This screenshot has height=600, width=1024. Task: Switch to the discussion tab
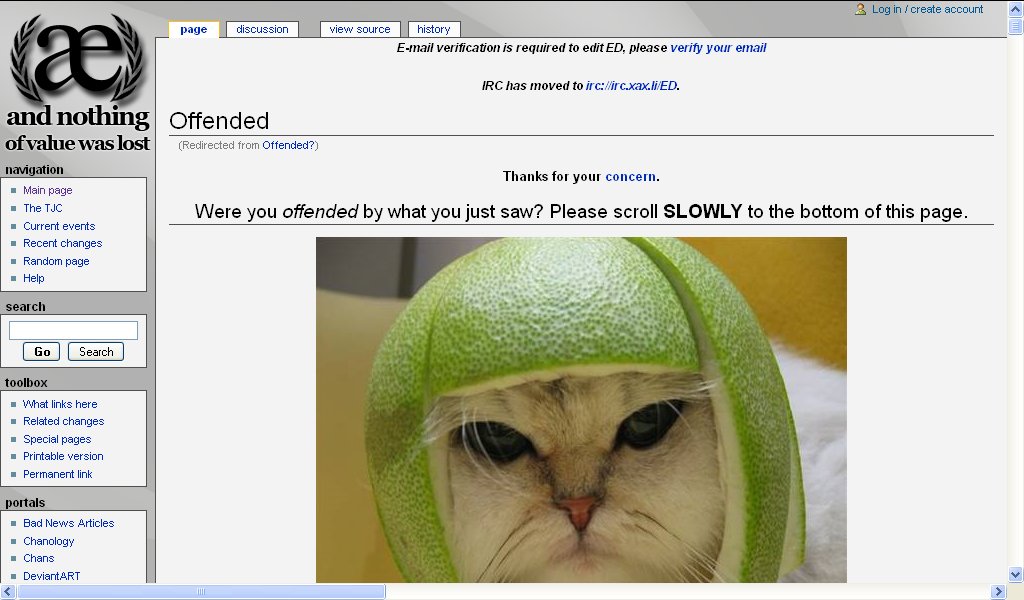click(262, 29)
